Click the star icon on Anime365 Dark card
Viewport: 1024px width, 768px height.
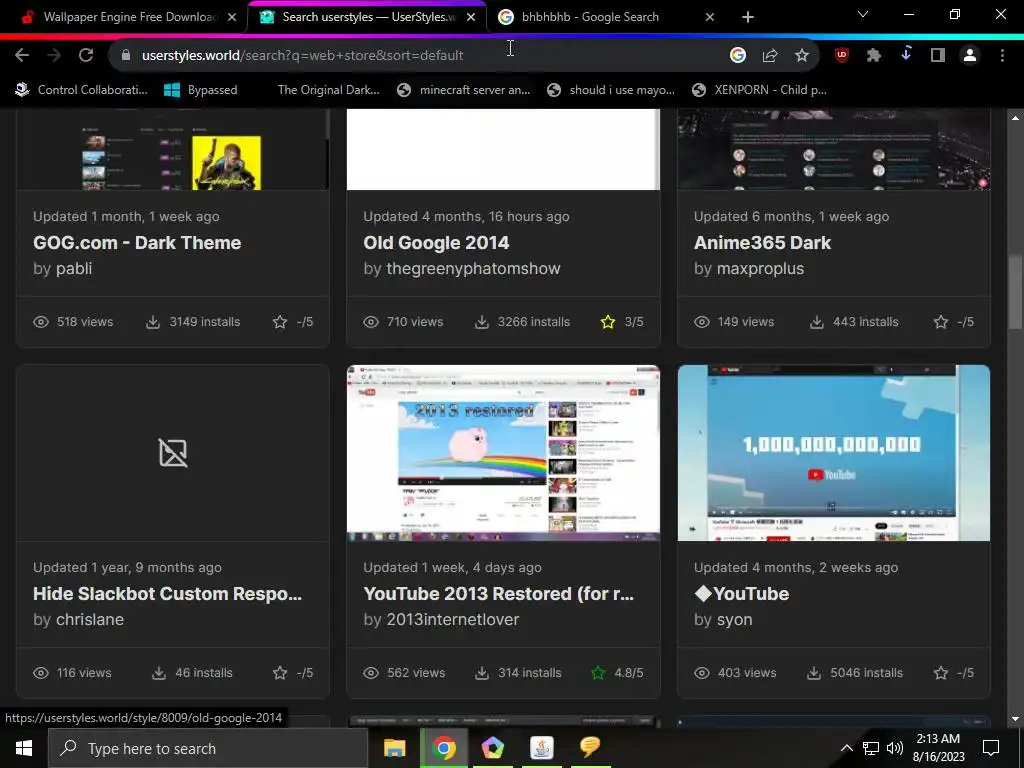[940, 322]
